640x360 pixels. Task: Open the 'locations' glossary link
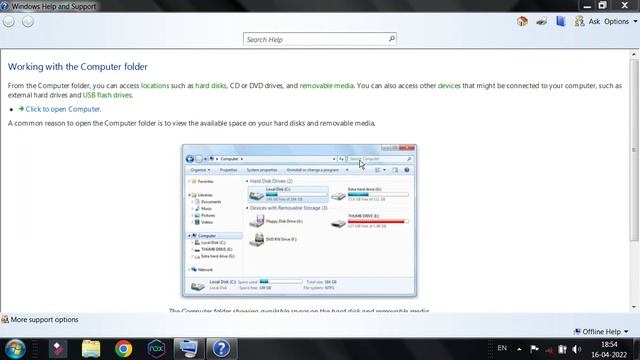(x=155, y=86)
